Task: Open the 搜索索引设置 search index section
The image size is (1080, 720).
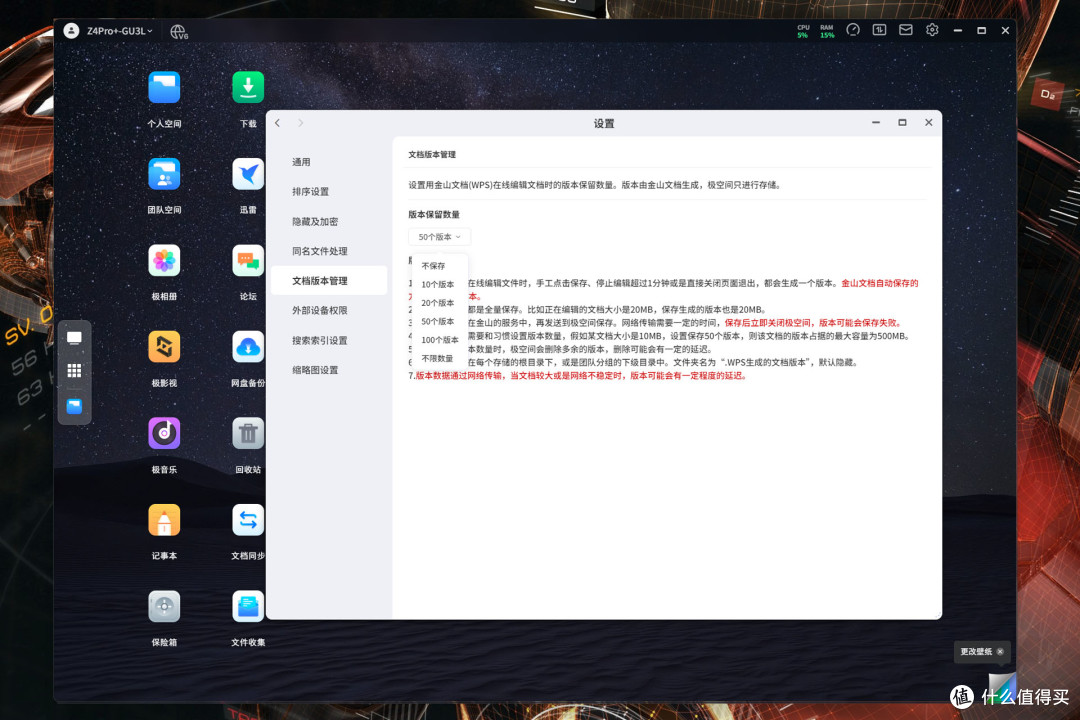Action: [329, 340]
